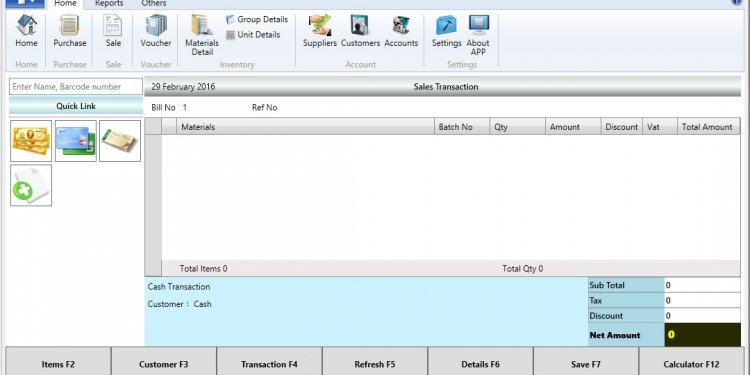Switch to the Home tab

pyautogui.click(x=66, y=4)
